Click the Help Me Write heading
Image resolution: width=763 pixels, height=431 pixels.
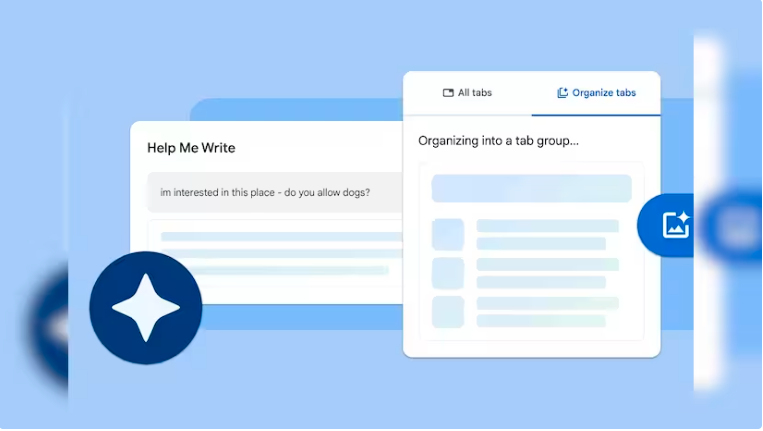(x=191, y=148)
